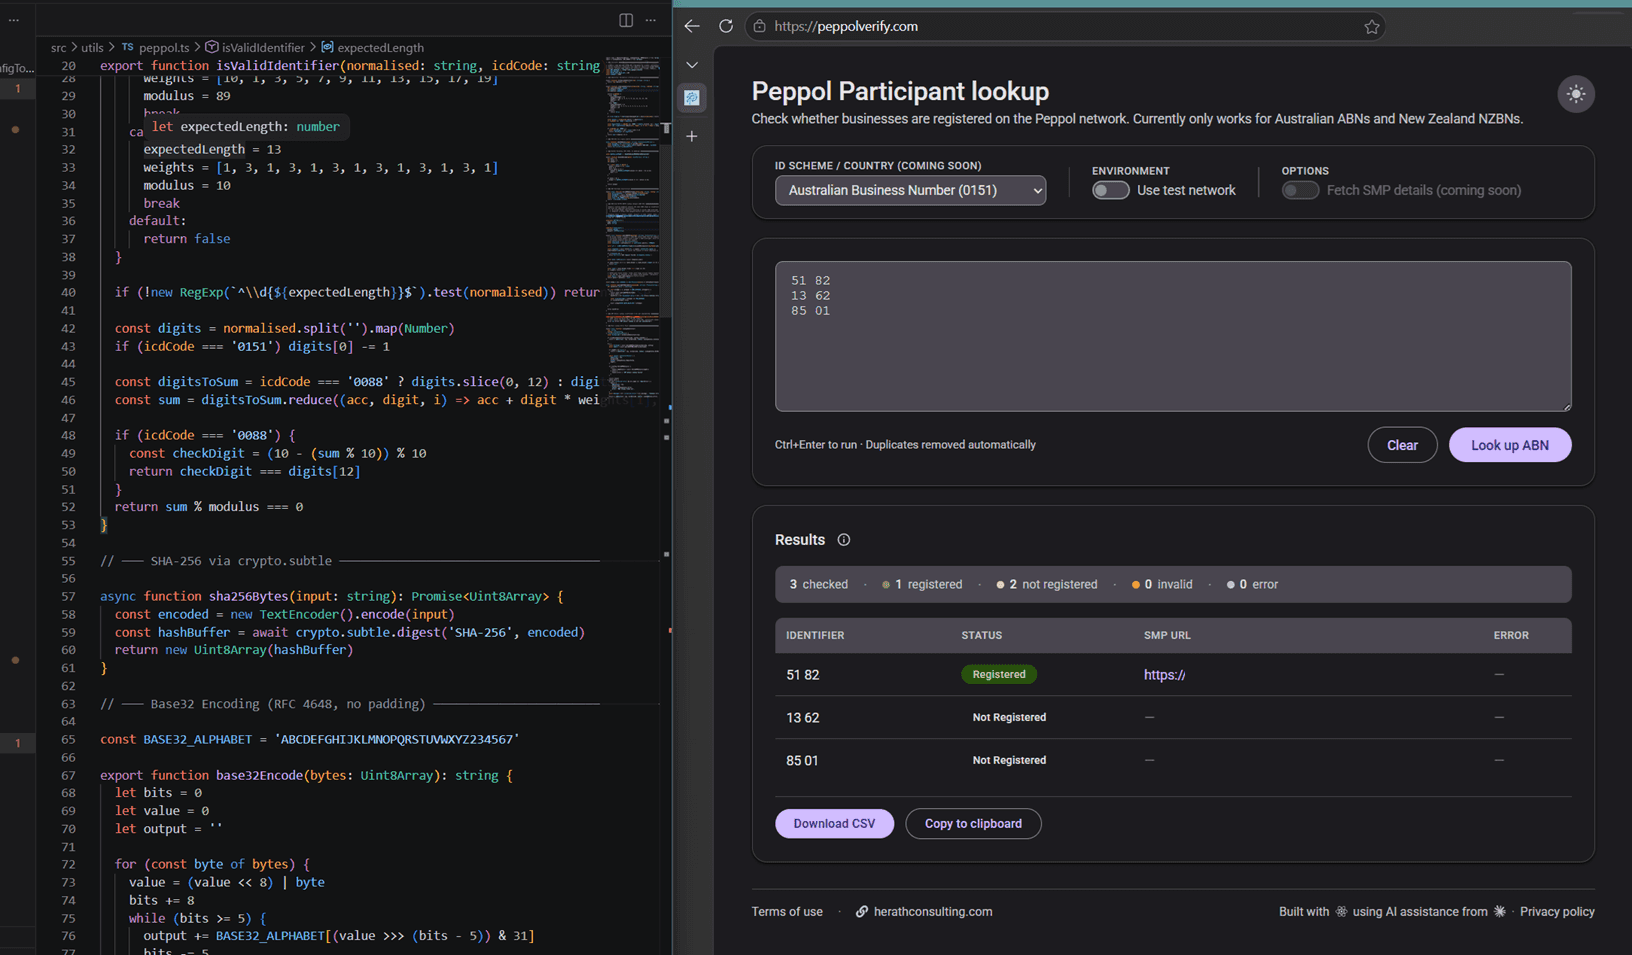The width and height of the screenshot is (1632, 955).
Task: Click identifier '13 62' in results table
Action: [x=802, y=718]
